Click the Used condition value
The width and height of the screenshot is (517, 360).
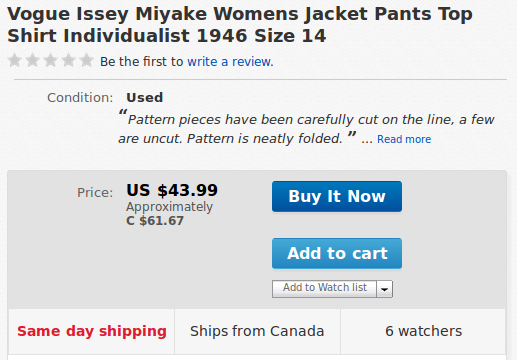point(145,98)
